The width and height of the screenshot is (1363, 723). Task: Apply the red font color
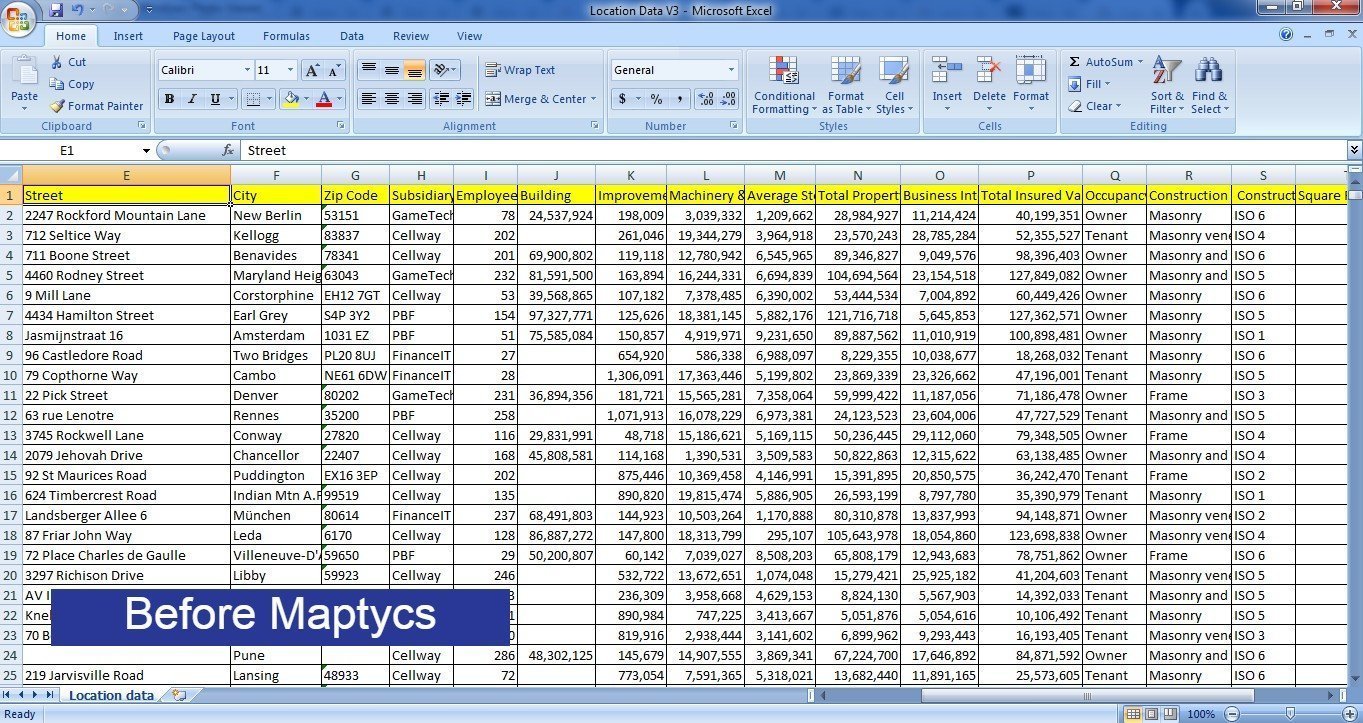point(323,99)
